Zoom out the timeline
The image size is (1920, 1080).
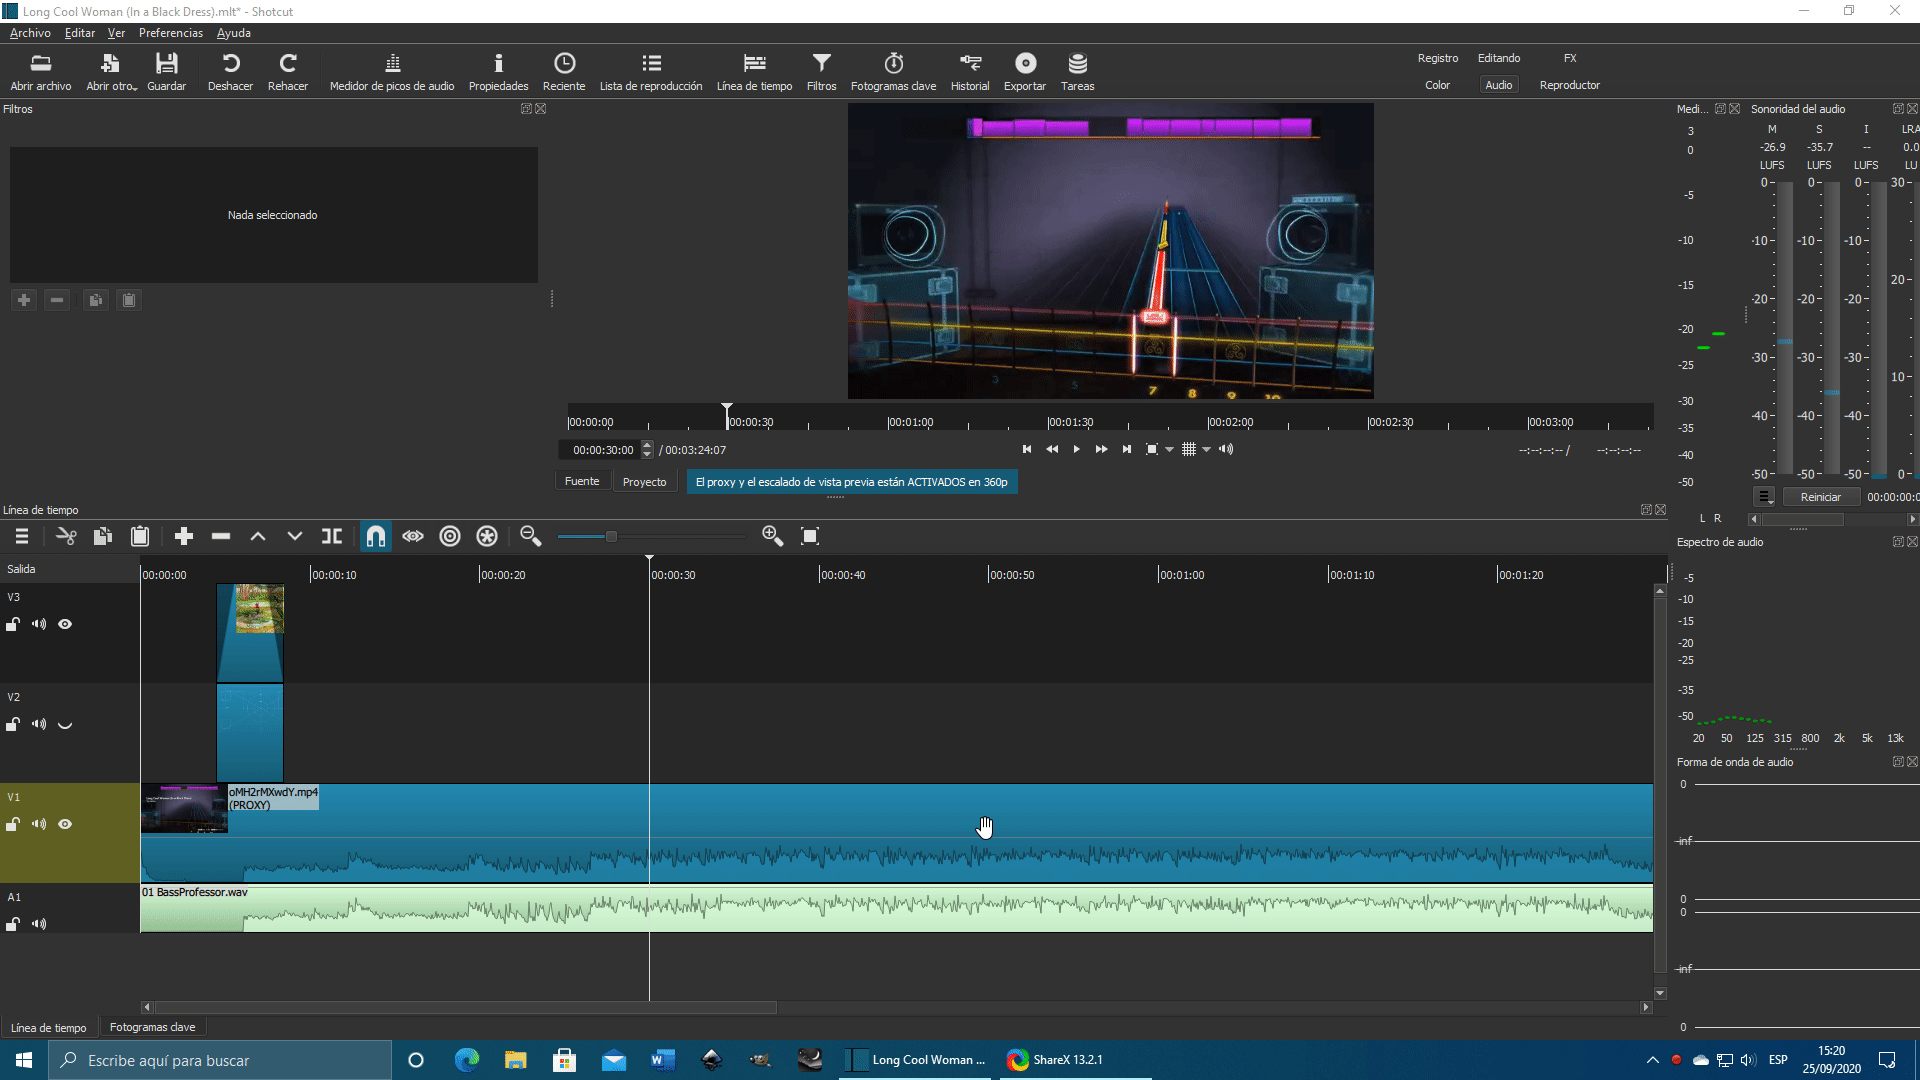coord(531,536)
